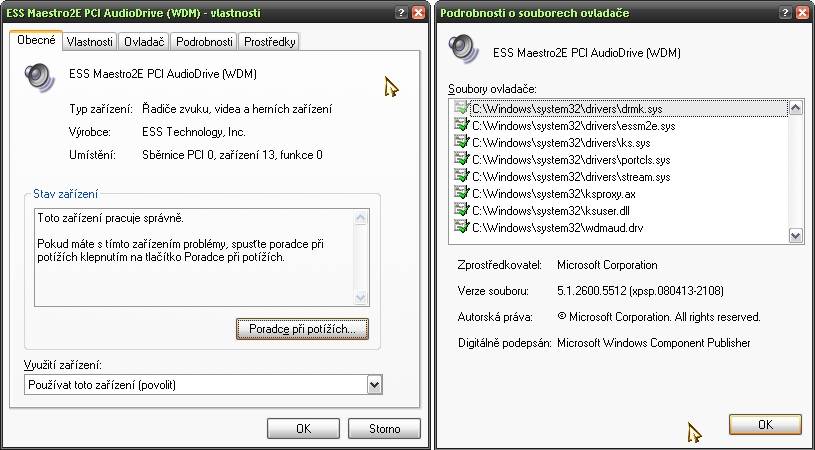Click Storno to cancel the properties dialog
The height and width of the screenshot is (450, 815).
(384, 429)
